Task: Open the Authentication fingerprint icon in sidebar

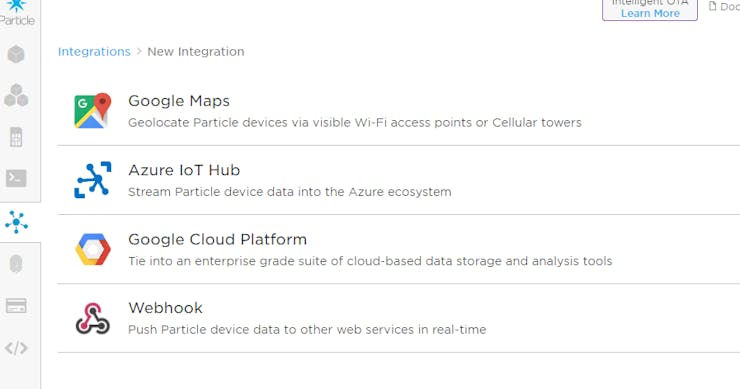Action: tap(16, 264)
